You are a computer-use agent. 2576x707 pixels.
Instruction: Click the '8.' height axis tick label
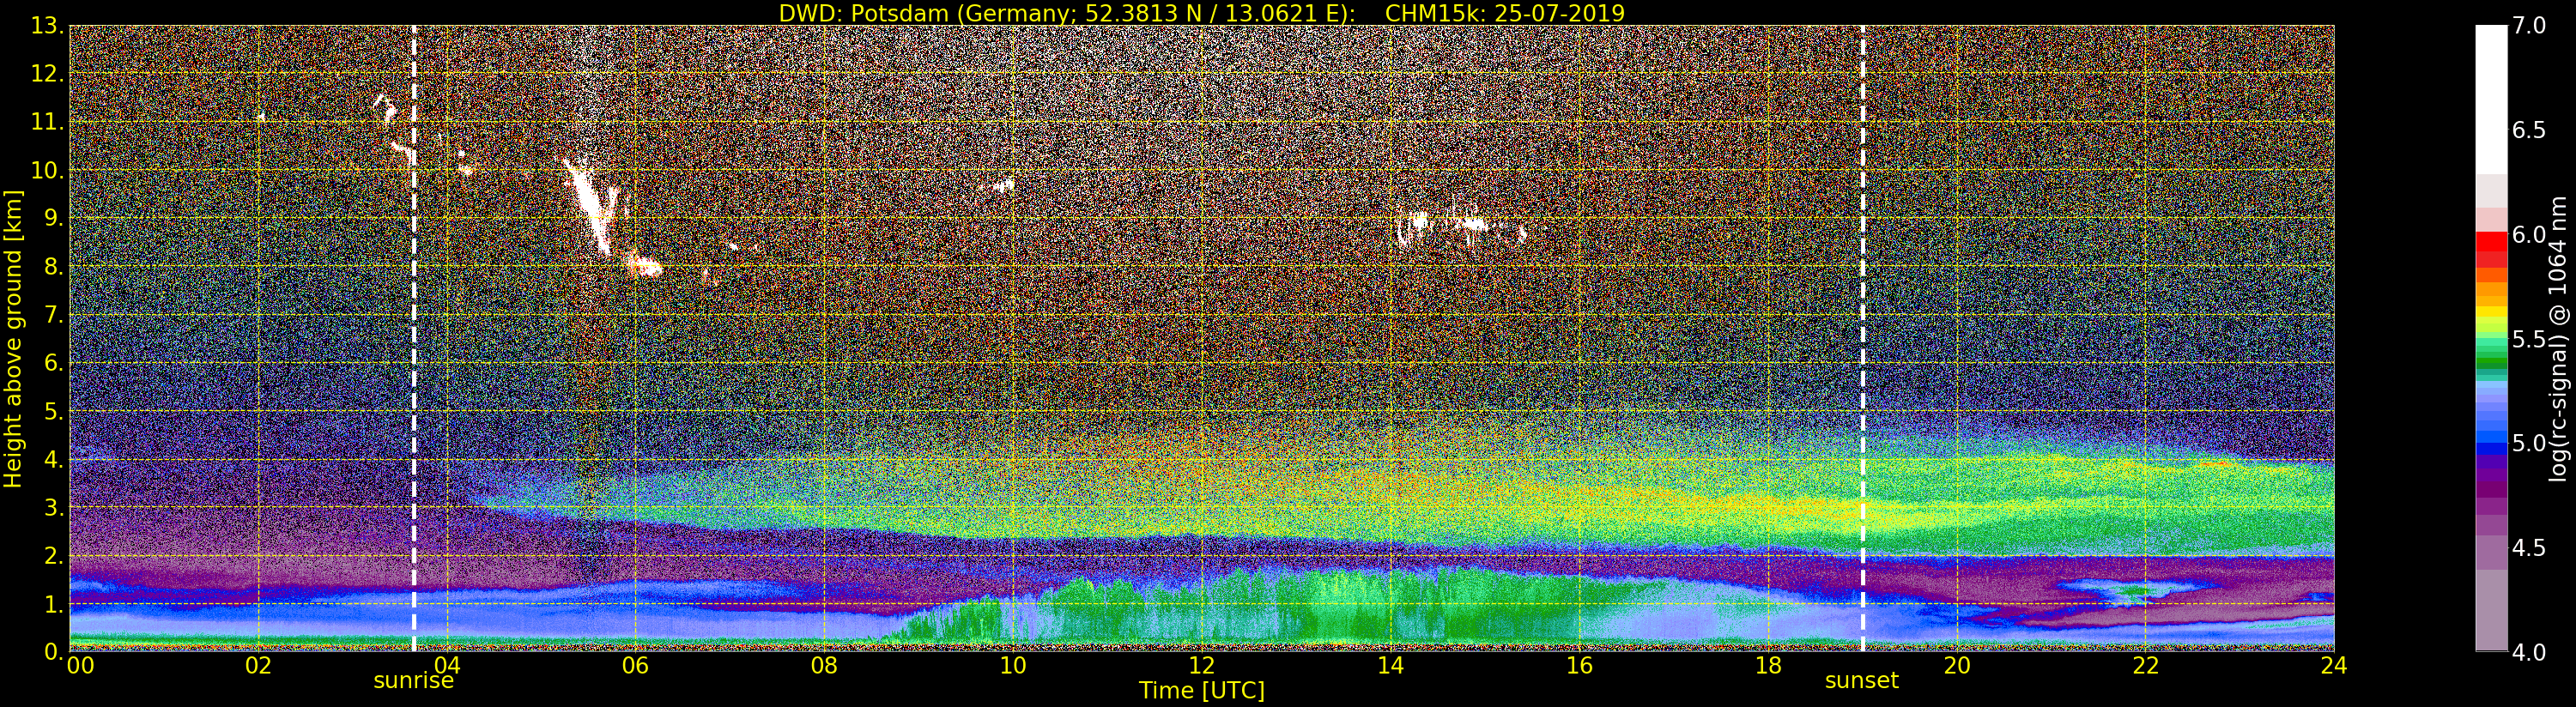pos(54,267)
